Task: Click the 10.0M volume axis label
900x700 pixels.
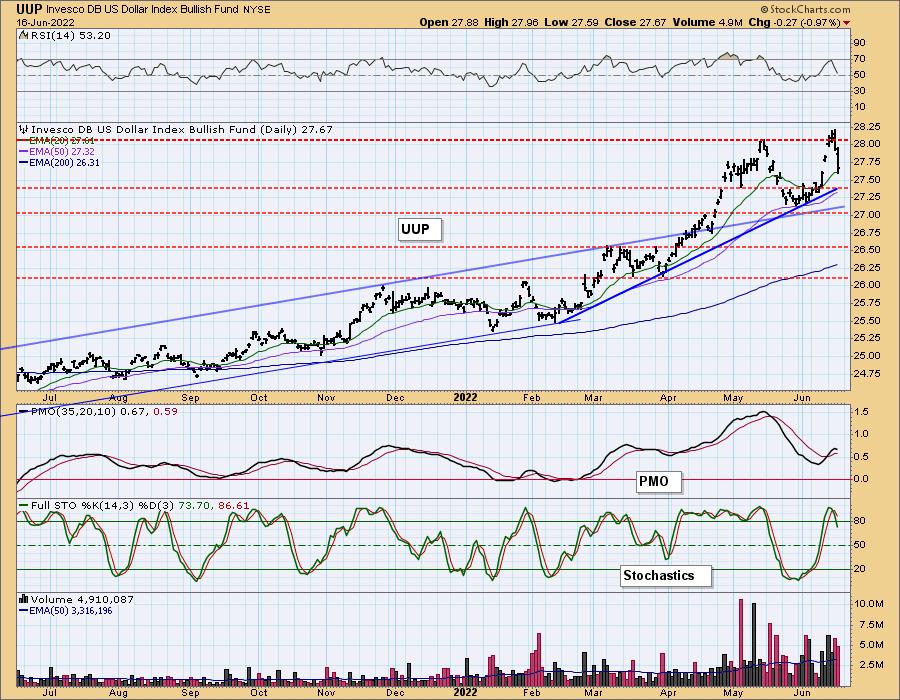Action: (868, 604)
